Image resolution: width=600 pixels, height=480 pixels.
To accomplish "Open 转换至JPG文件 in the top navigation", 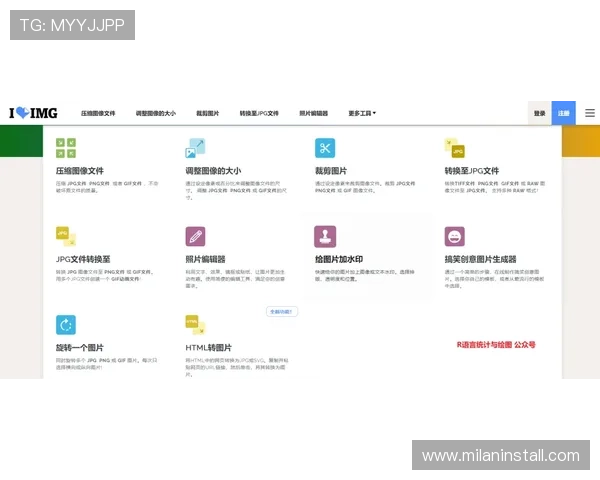I will [259, 113].
